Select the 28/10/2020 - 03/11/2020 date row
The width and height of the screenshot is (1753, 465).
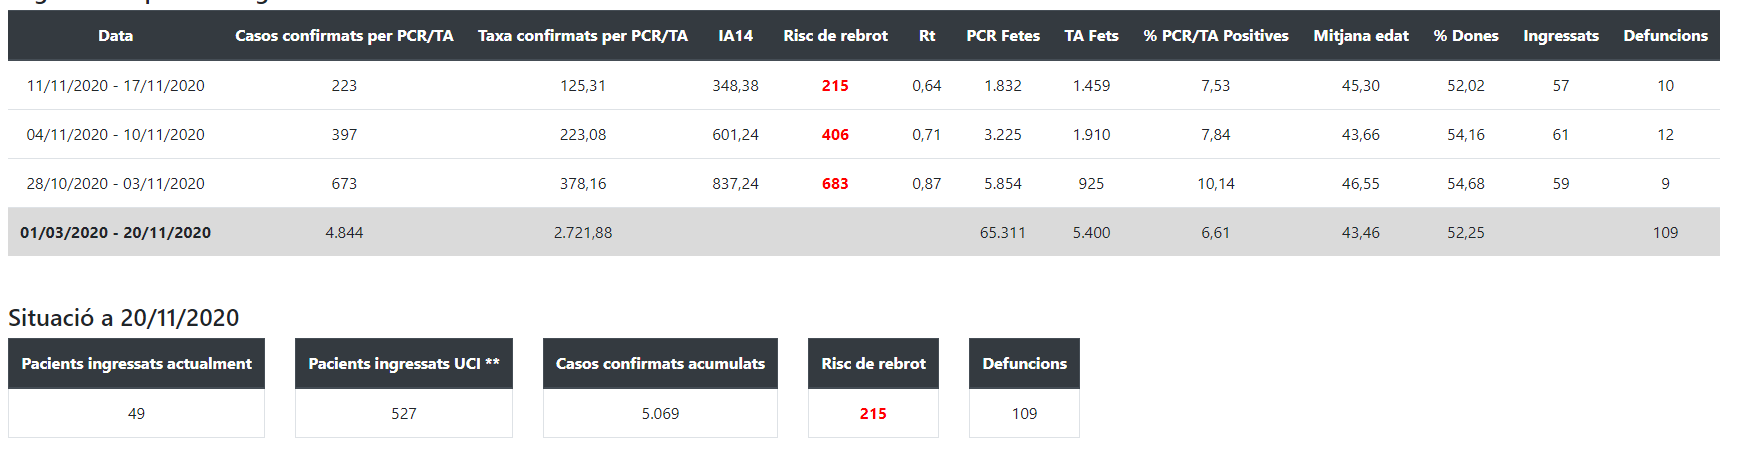116,184
